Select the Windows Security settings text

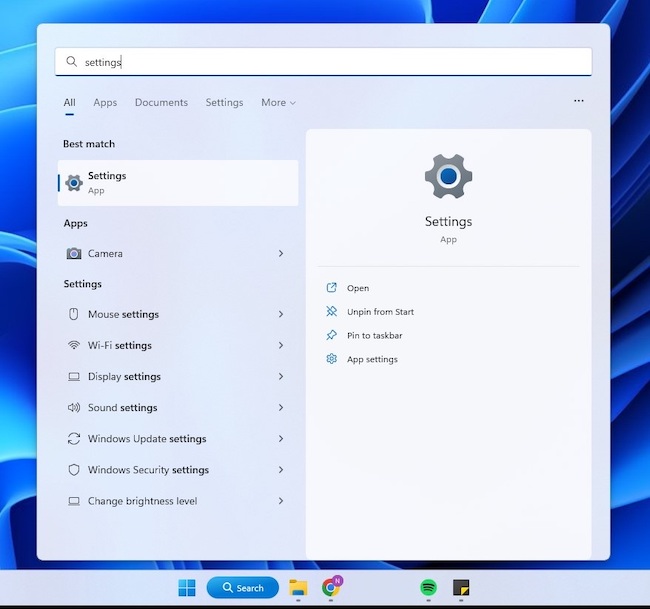tap(148, 470)
